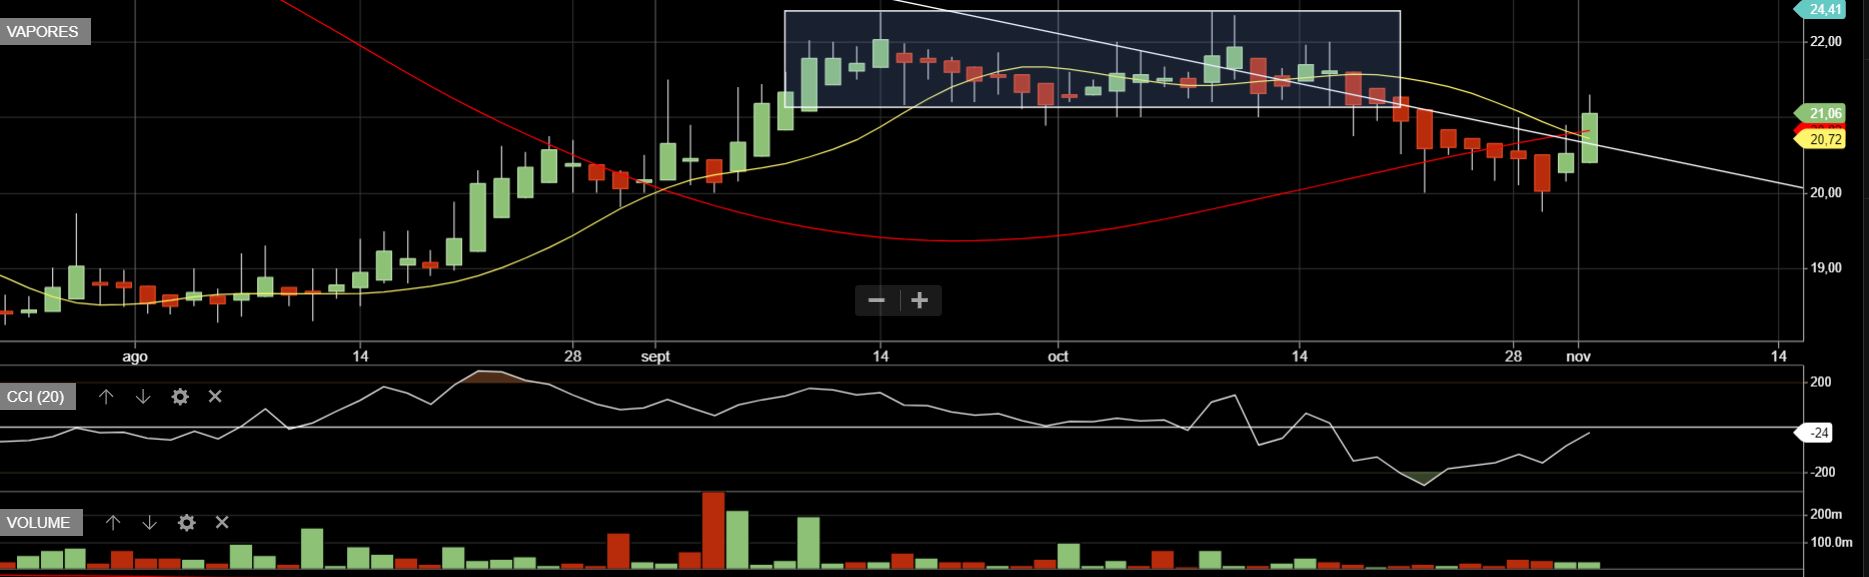Click the 200 CCI axis label

point(1820,382)
